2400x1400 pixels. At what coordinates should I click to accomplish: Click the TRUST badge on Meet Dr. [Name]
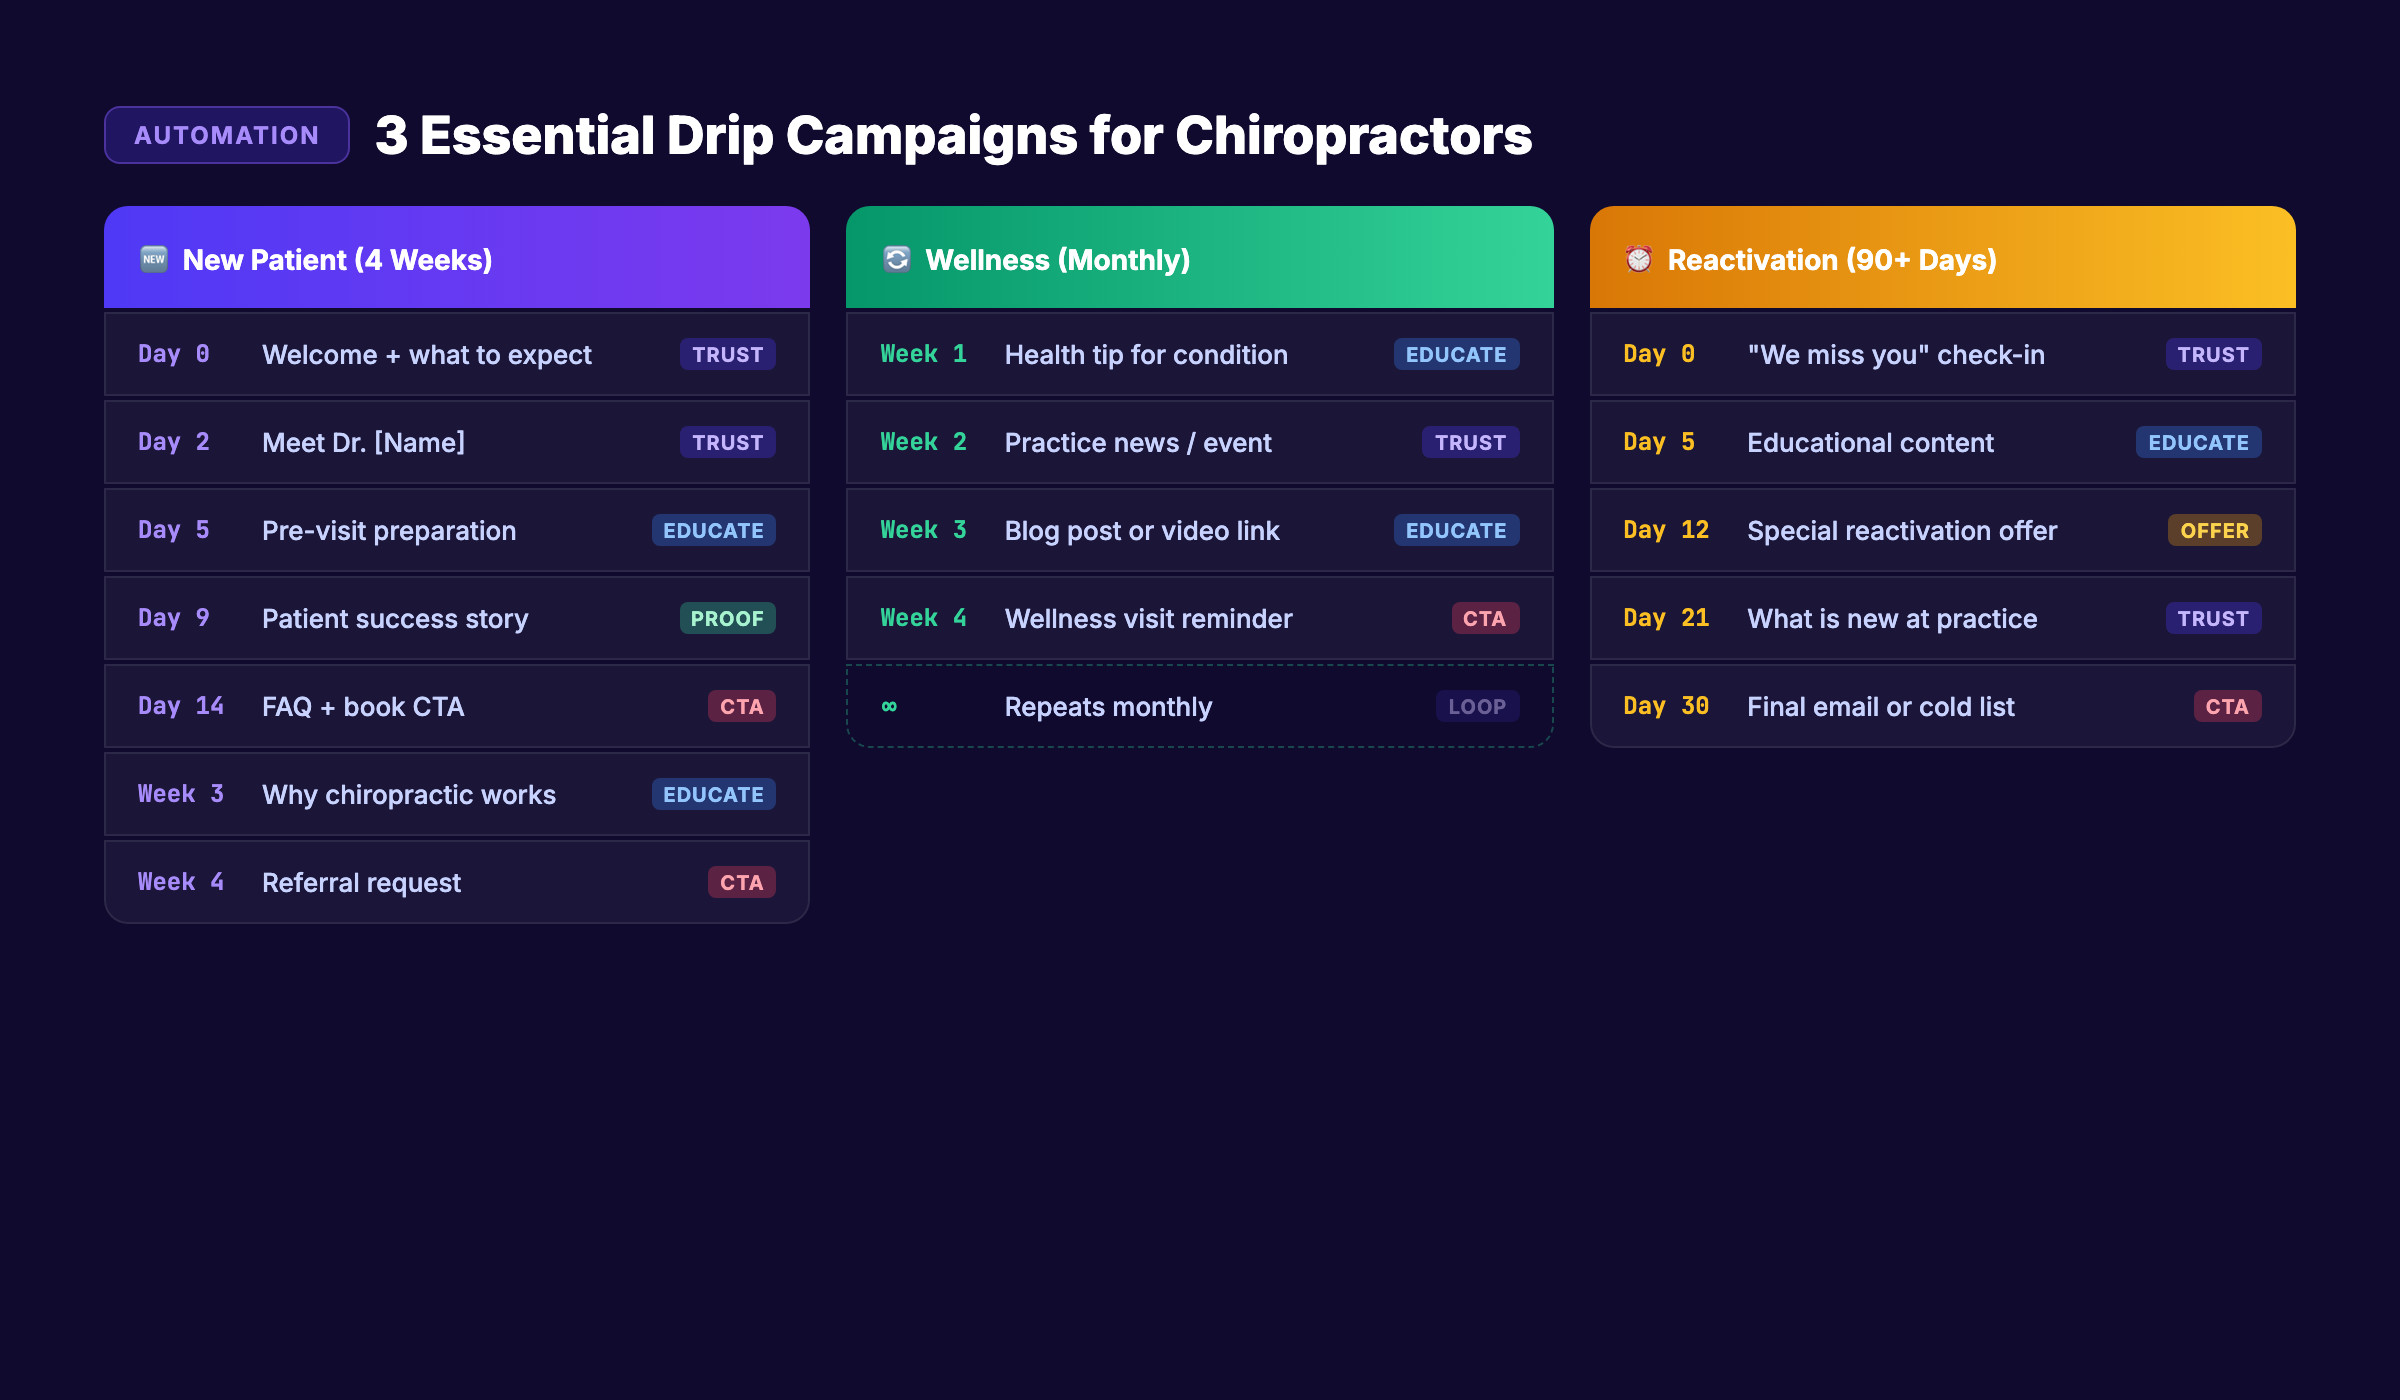coord(727,442)
